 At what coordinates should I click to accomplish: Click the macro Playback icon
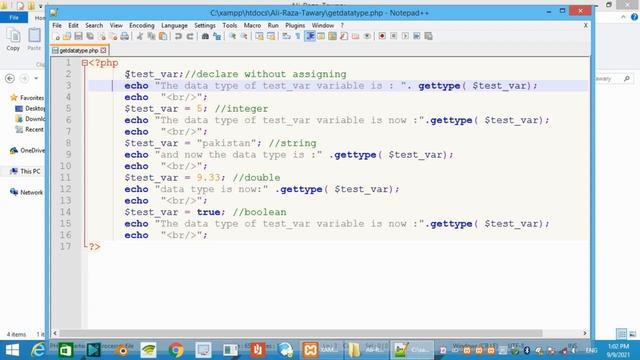405,36
